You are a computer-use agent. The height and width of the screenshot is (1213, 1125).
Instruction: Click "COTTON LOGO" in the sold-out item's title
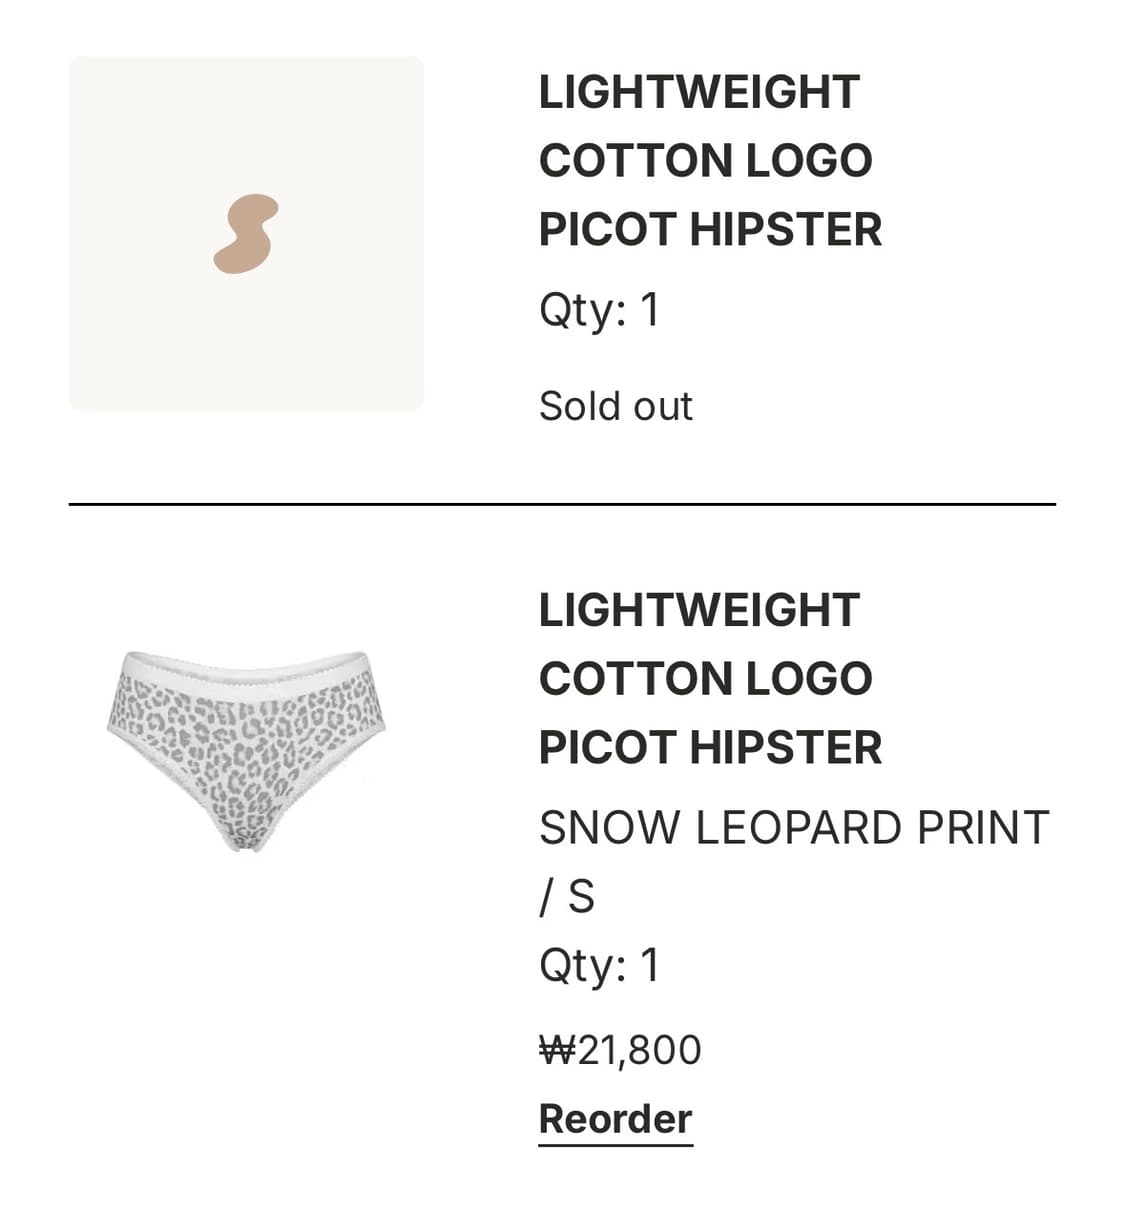click(705, 161)
